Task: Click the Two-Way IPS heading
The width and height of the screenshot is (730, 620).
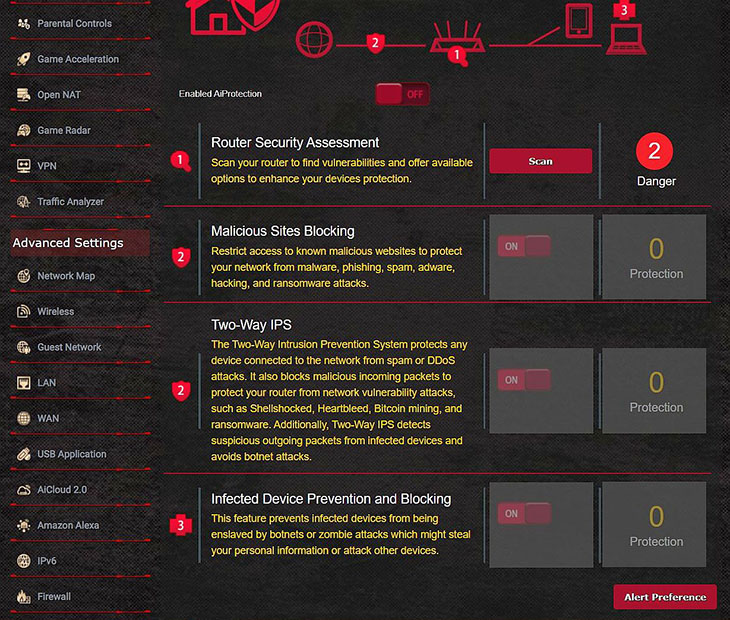Action: 251,324
